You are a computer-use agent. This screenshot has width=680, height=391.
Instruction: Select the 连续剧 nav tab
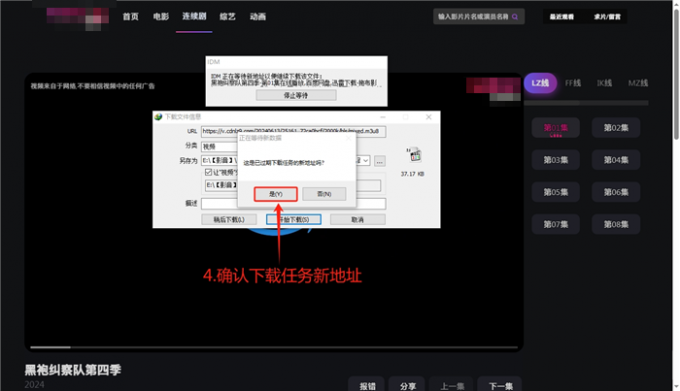tap(194, 16)
